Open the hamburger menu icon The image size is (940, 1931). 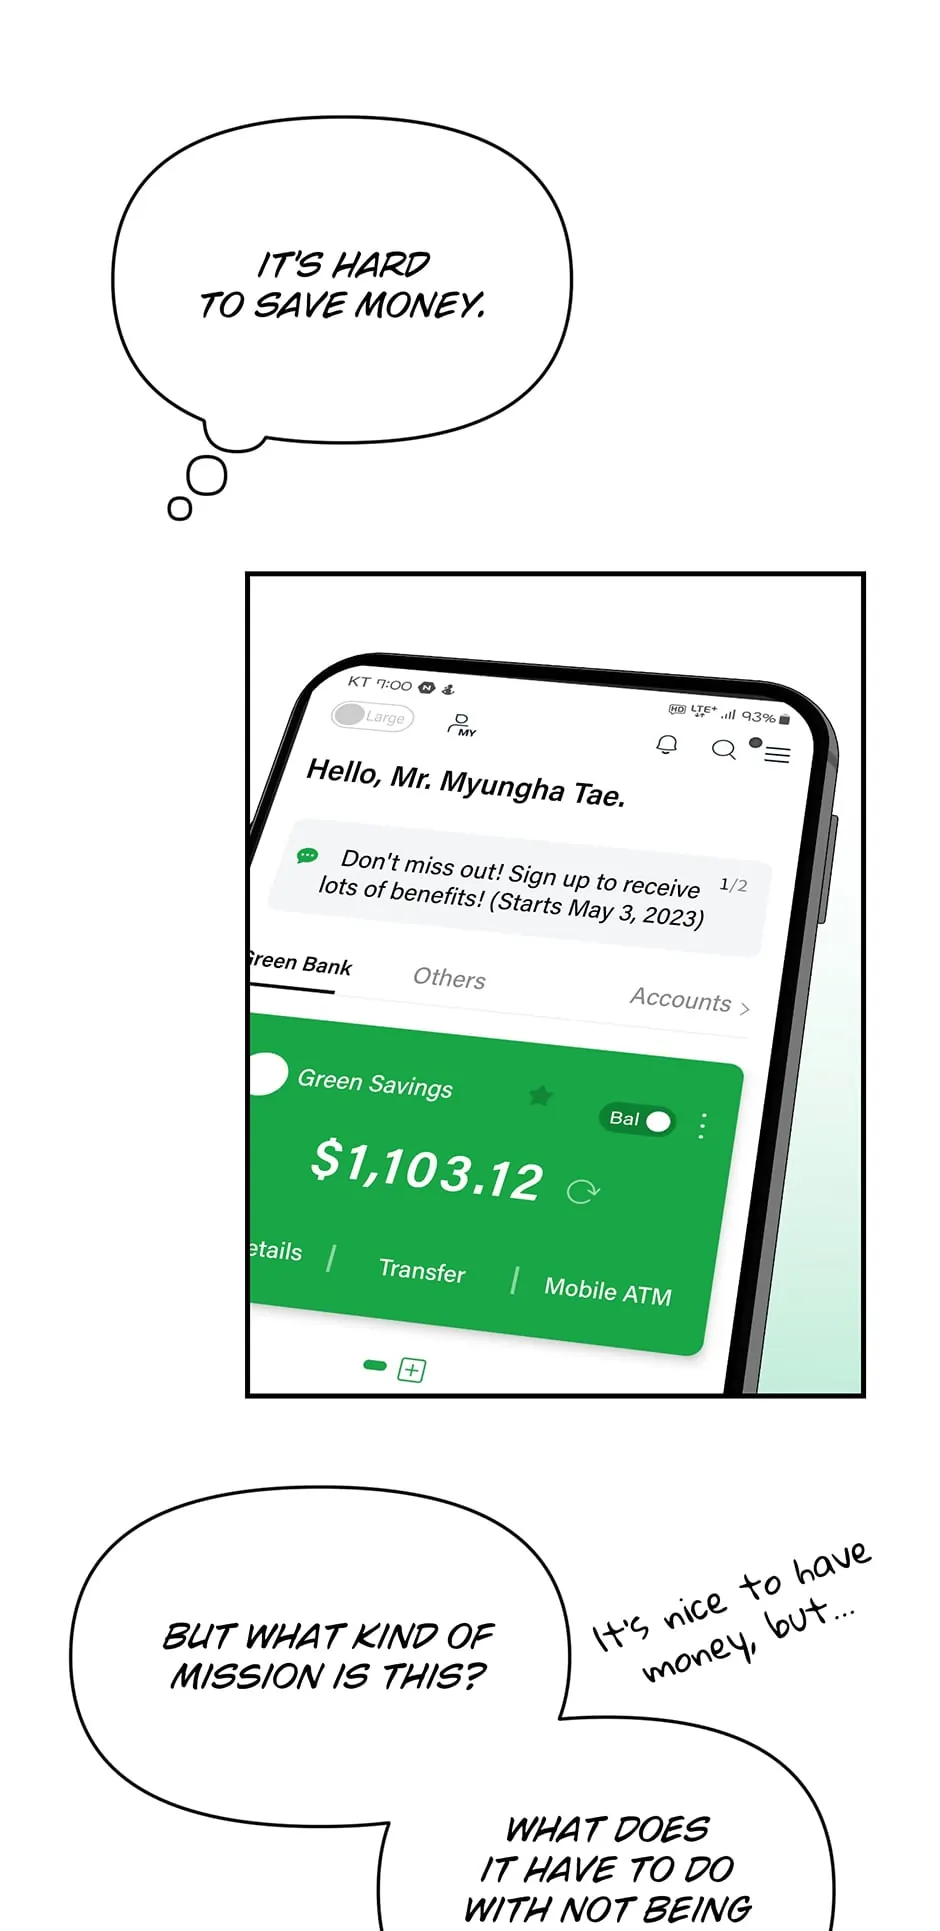776,754
